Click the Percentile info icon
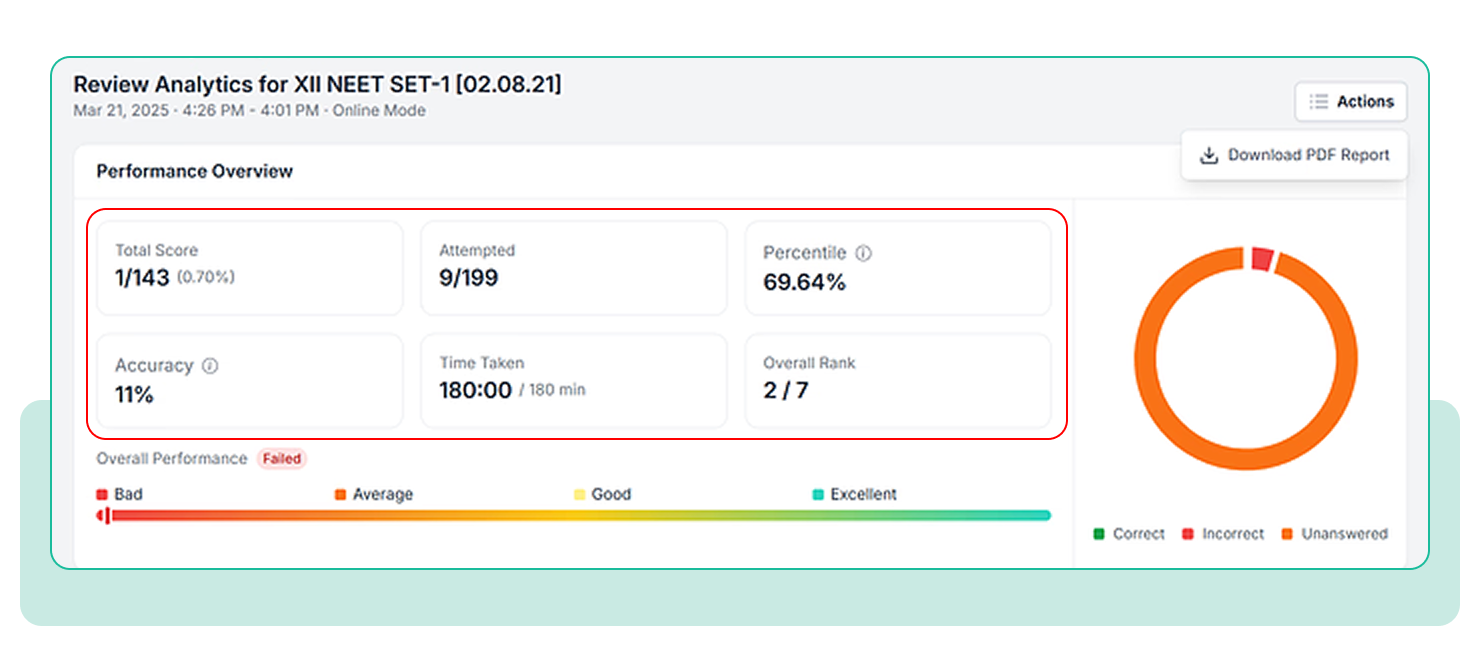The width and height of the screenshot is (1480, 650). coord(864,254)
